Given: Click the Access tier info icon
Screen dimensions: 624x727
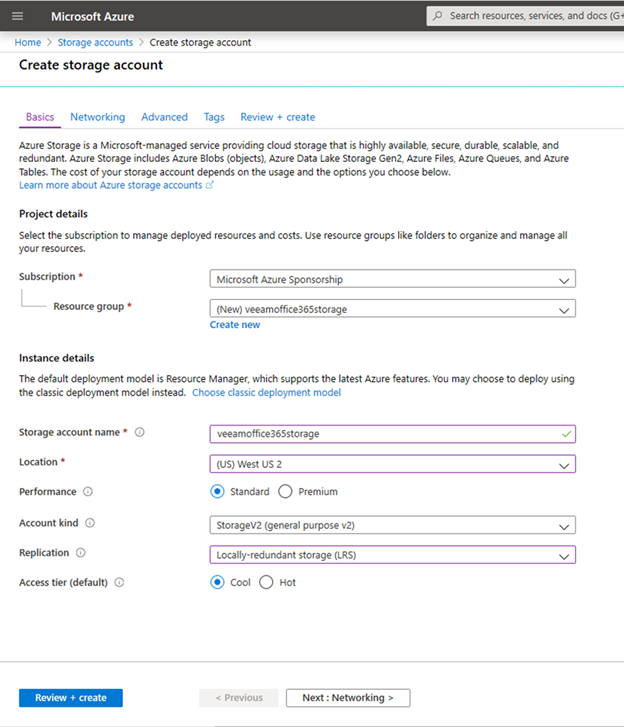Looking at the screenshot, I should point(119,582).
